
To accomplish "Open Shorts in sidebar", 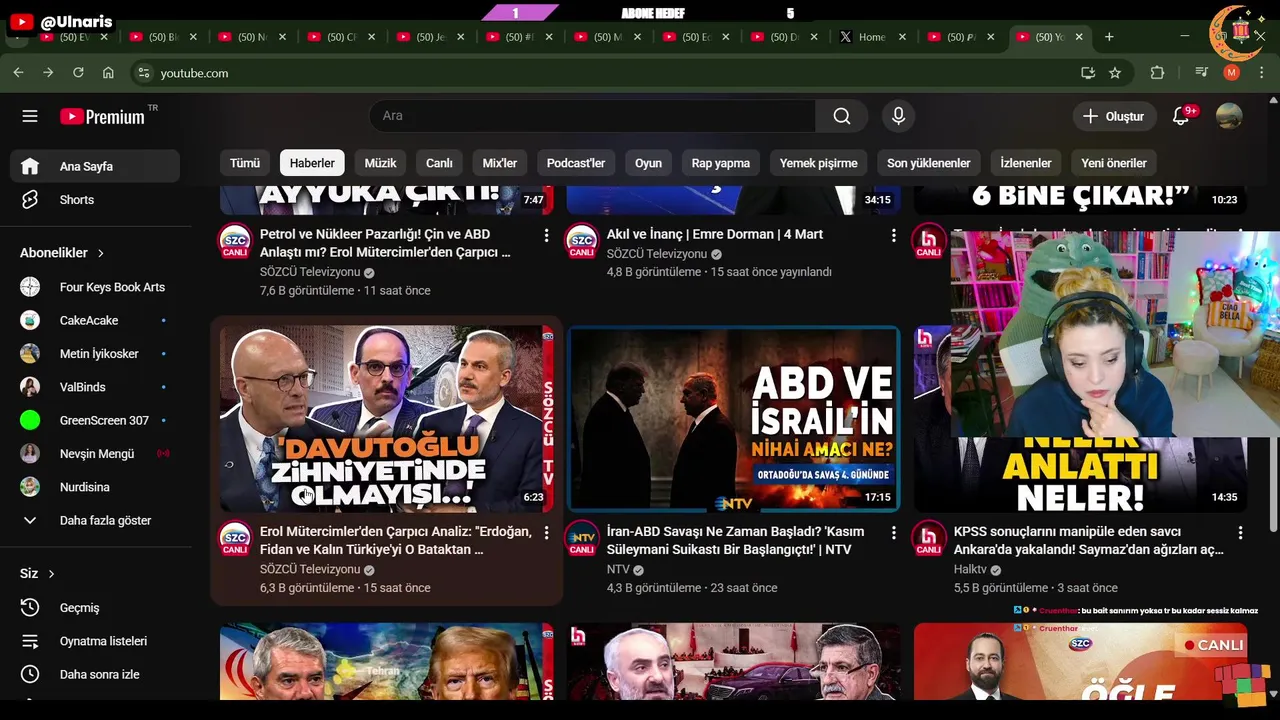I will click(95, 200).
